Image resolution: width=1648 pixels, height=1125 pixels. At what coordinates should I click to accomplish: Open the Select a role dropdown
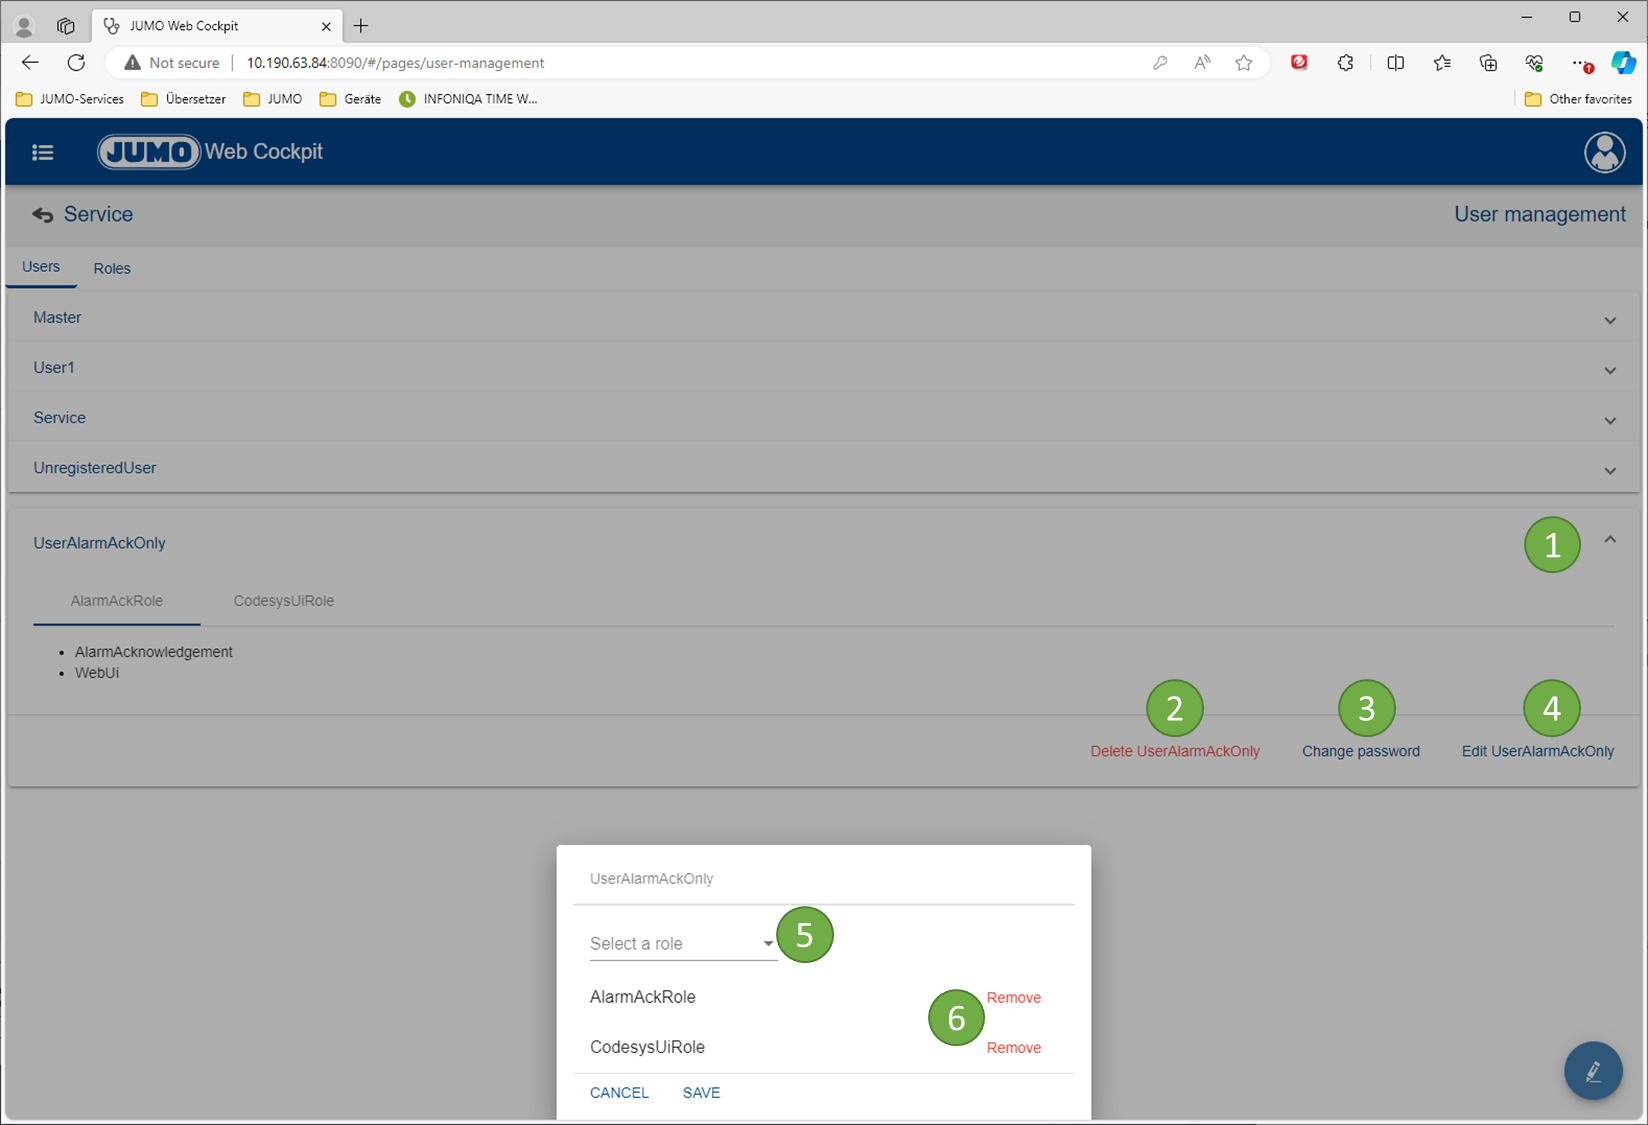click(x=682, y=944)
